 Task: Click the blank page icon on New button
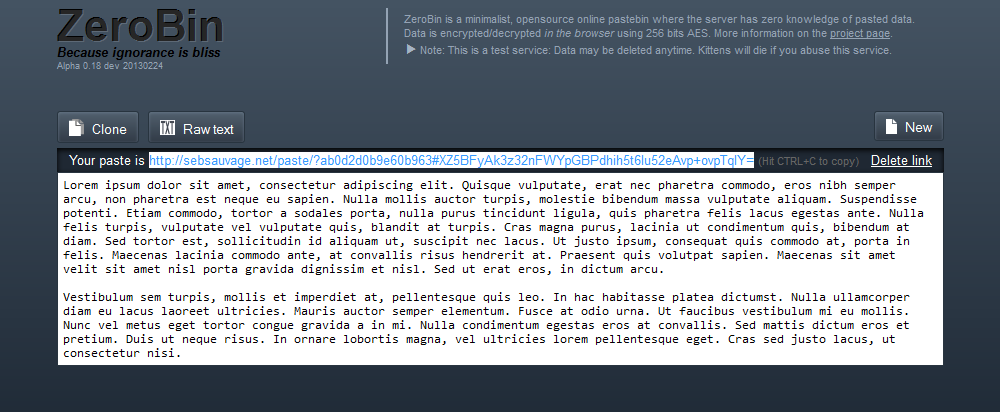(892, 126)
